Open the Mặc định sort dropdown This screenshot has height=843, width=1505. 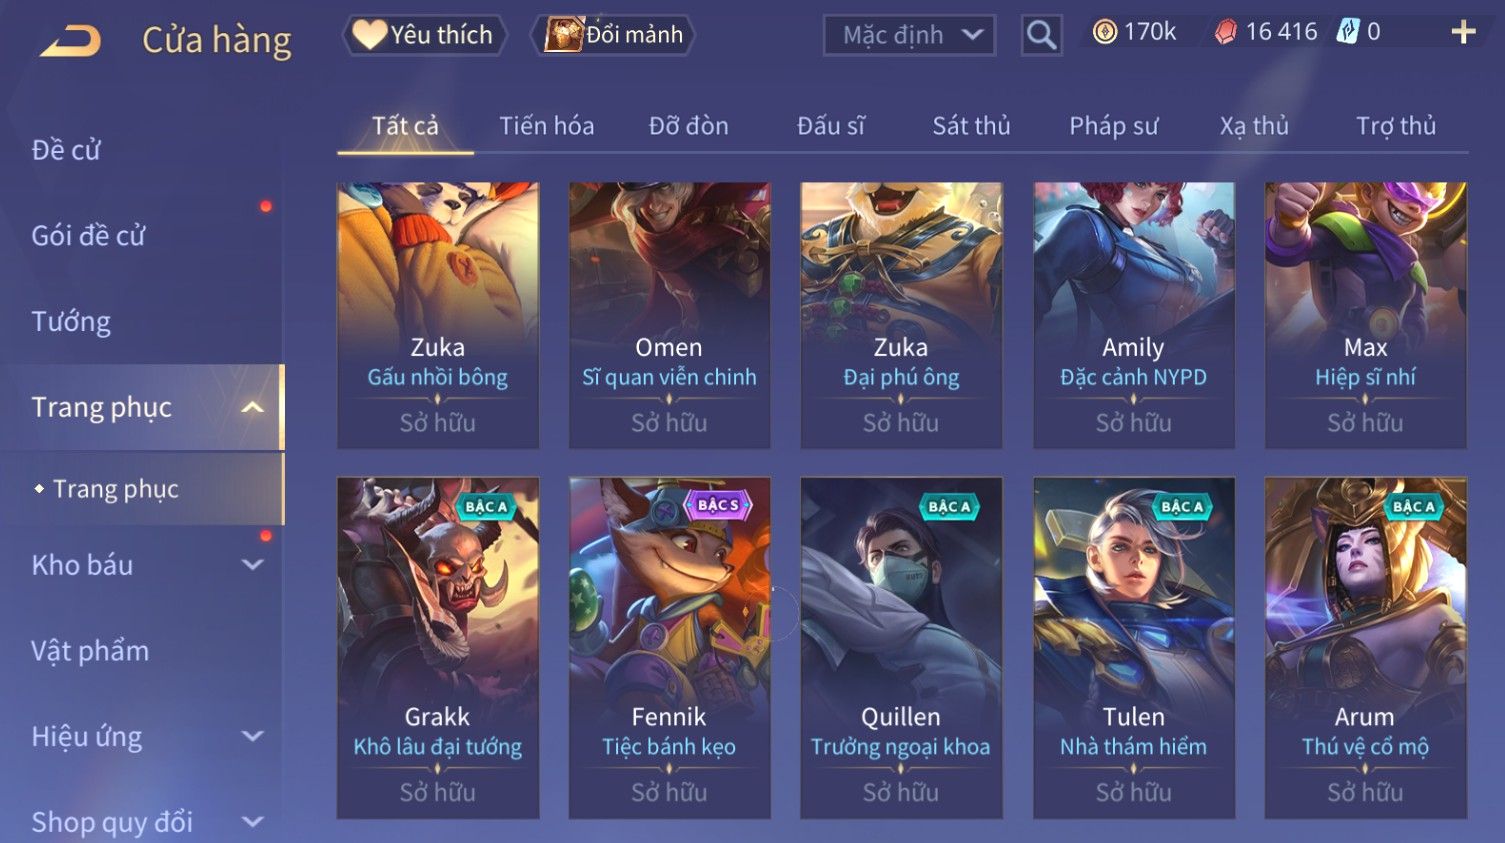(909, 36)
